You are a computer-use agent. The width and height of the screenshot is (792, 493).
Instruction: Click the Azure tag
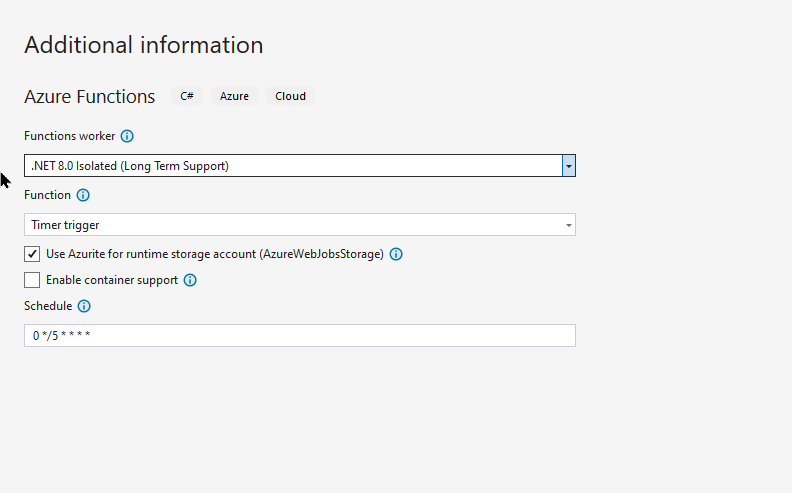[234, 96]
